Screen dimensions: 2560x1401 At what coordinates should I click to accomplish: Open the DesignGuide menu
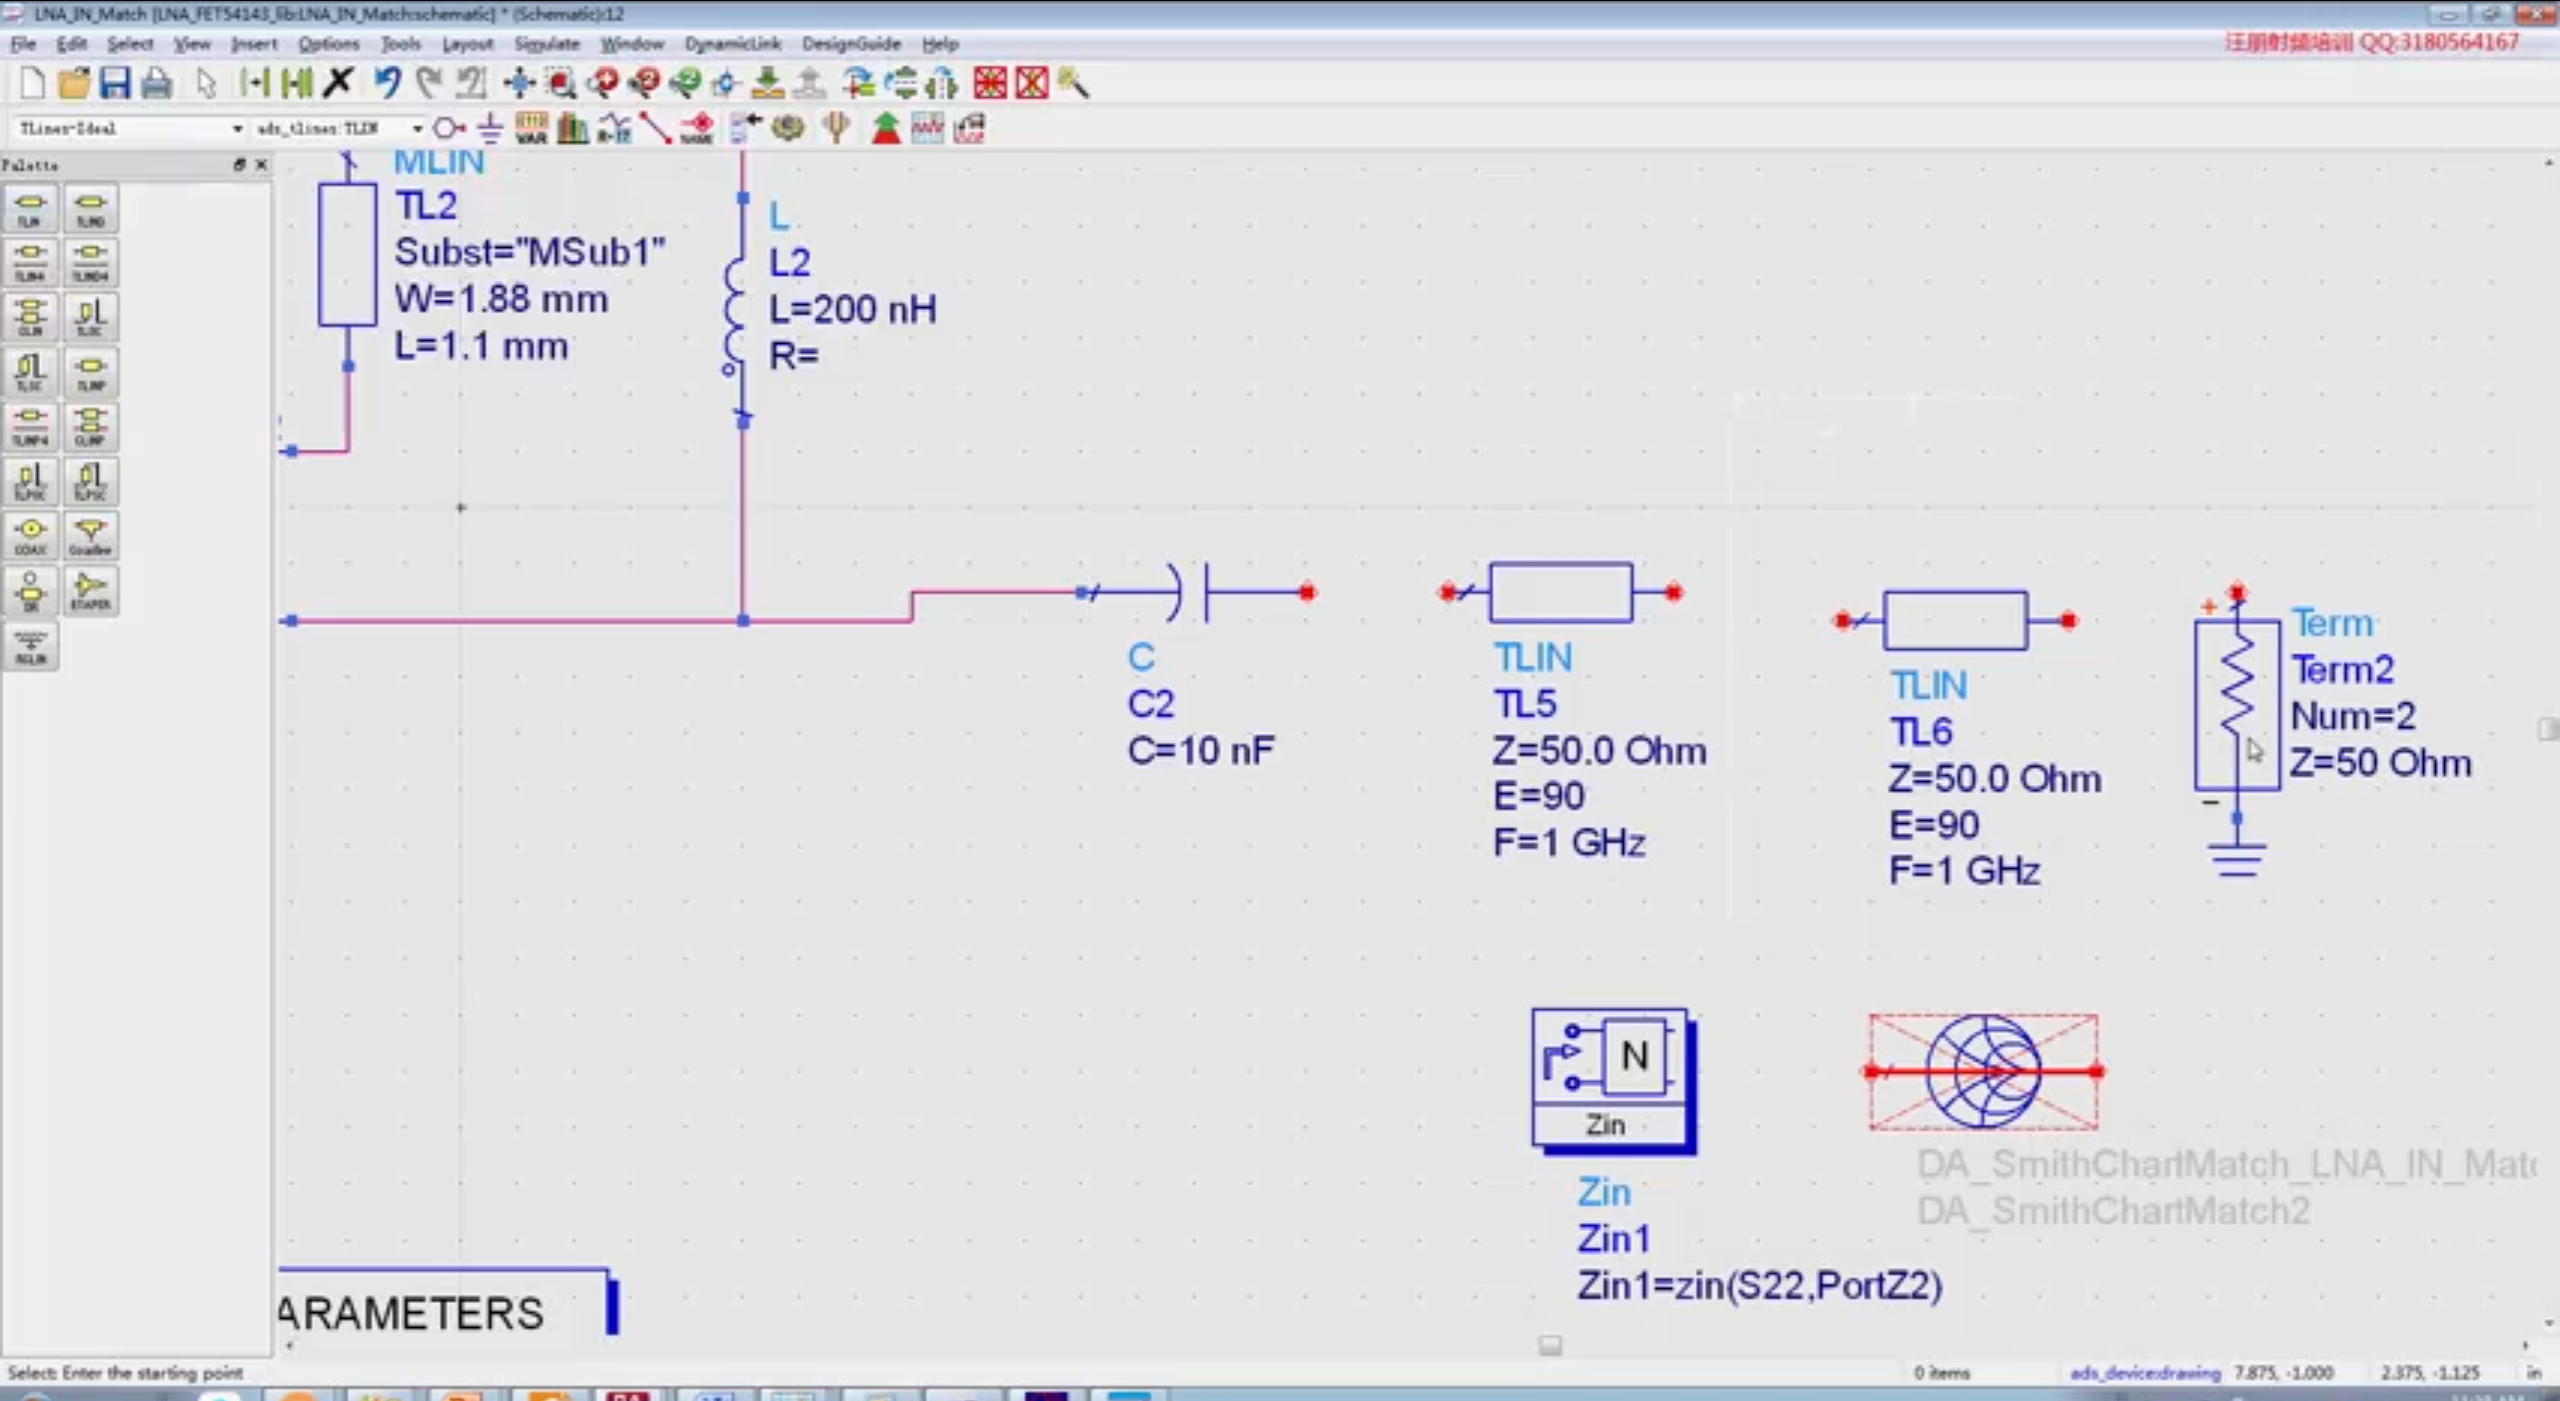point(850,44)
